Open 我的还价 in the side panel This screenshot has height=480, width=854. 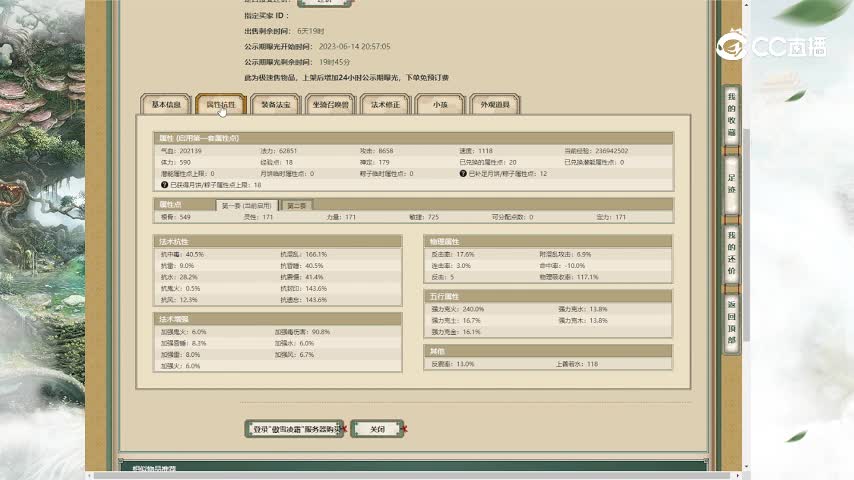tap(731, 252)
